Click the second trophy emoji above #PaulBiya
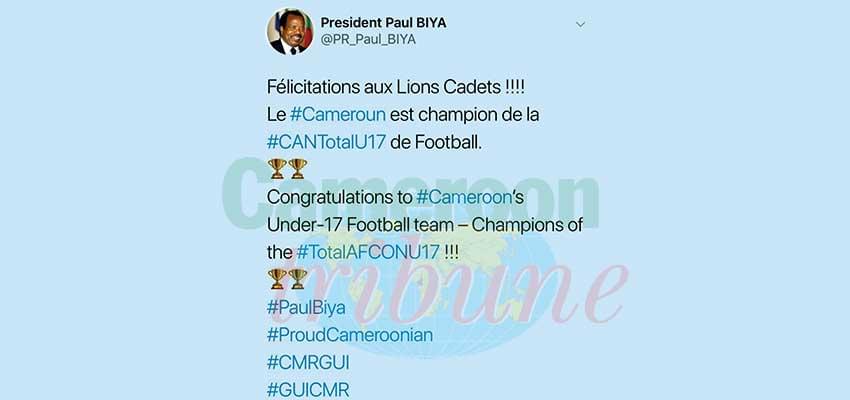The height and width of the screenshot is (400, 850). point(298,279)
